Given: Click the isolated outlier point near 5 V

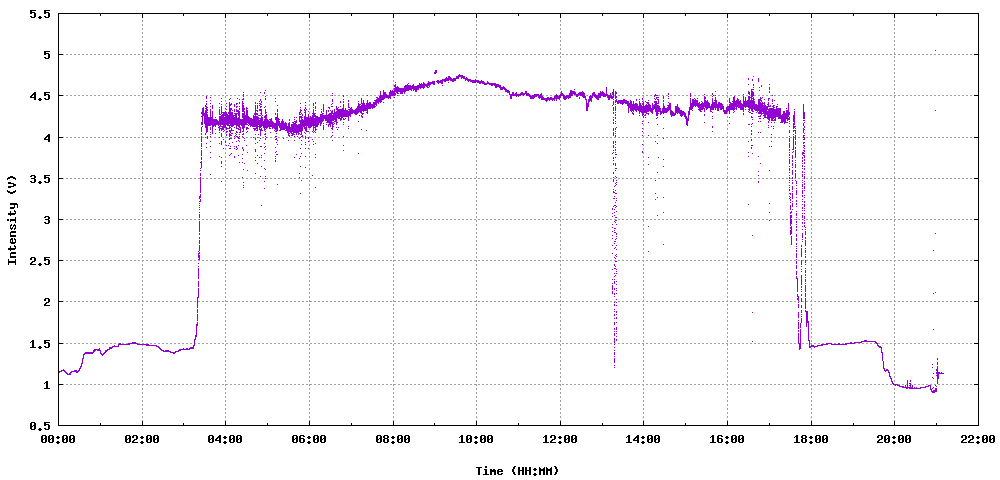Looking at the screenshot, I should [935, 51].
